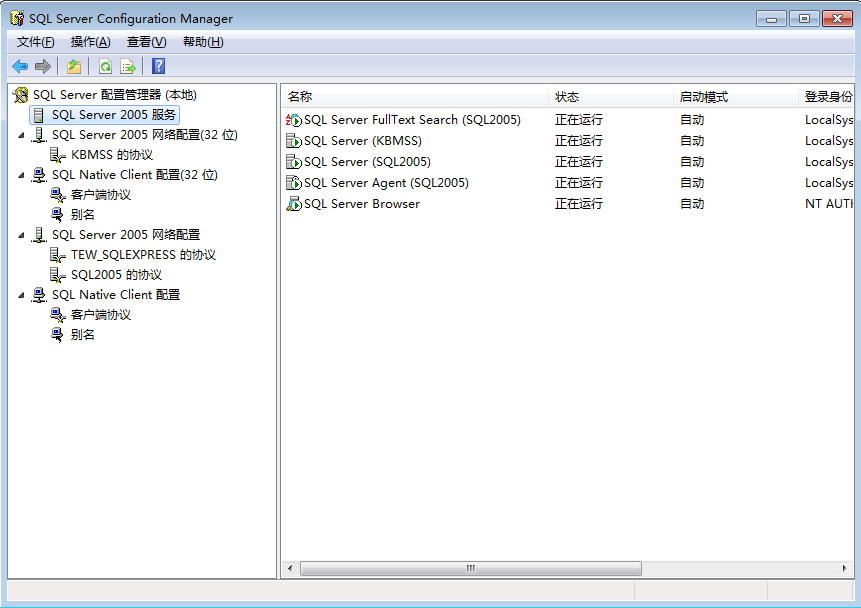861x608 pixels.
Task: Click NT AUTH login cell of Browser row
Action: (x=829, y=204)
